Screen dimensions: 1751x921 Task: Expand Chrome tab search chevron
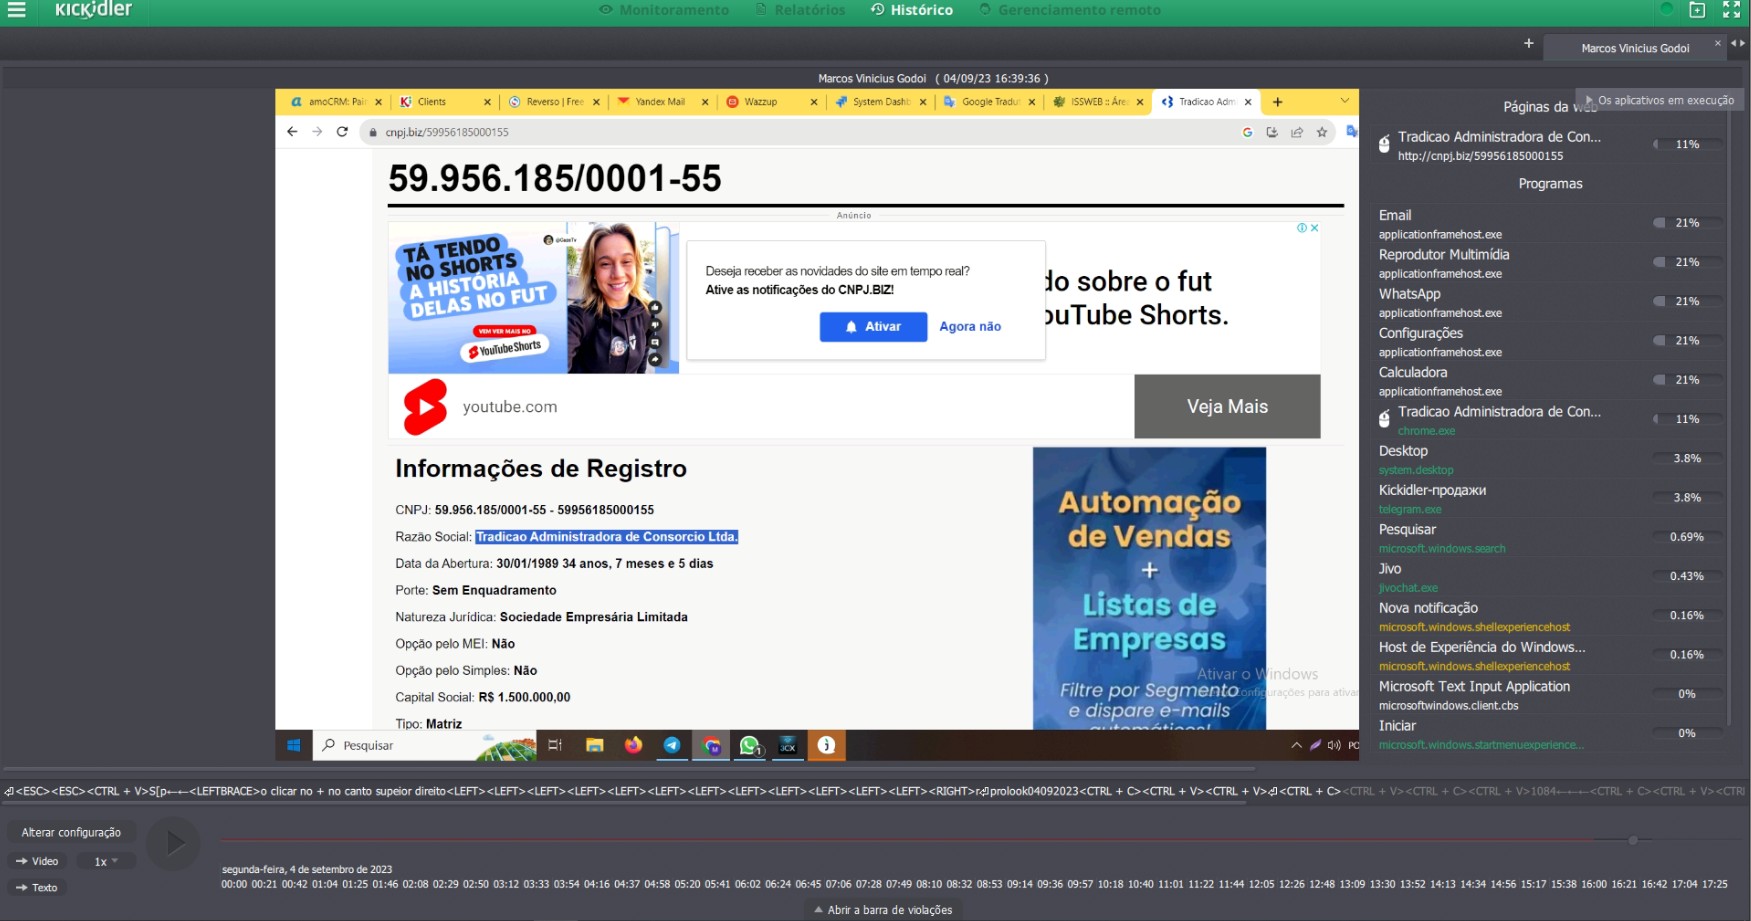pos(1344,101)
